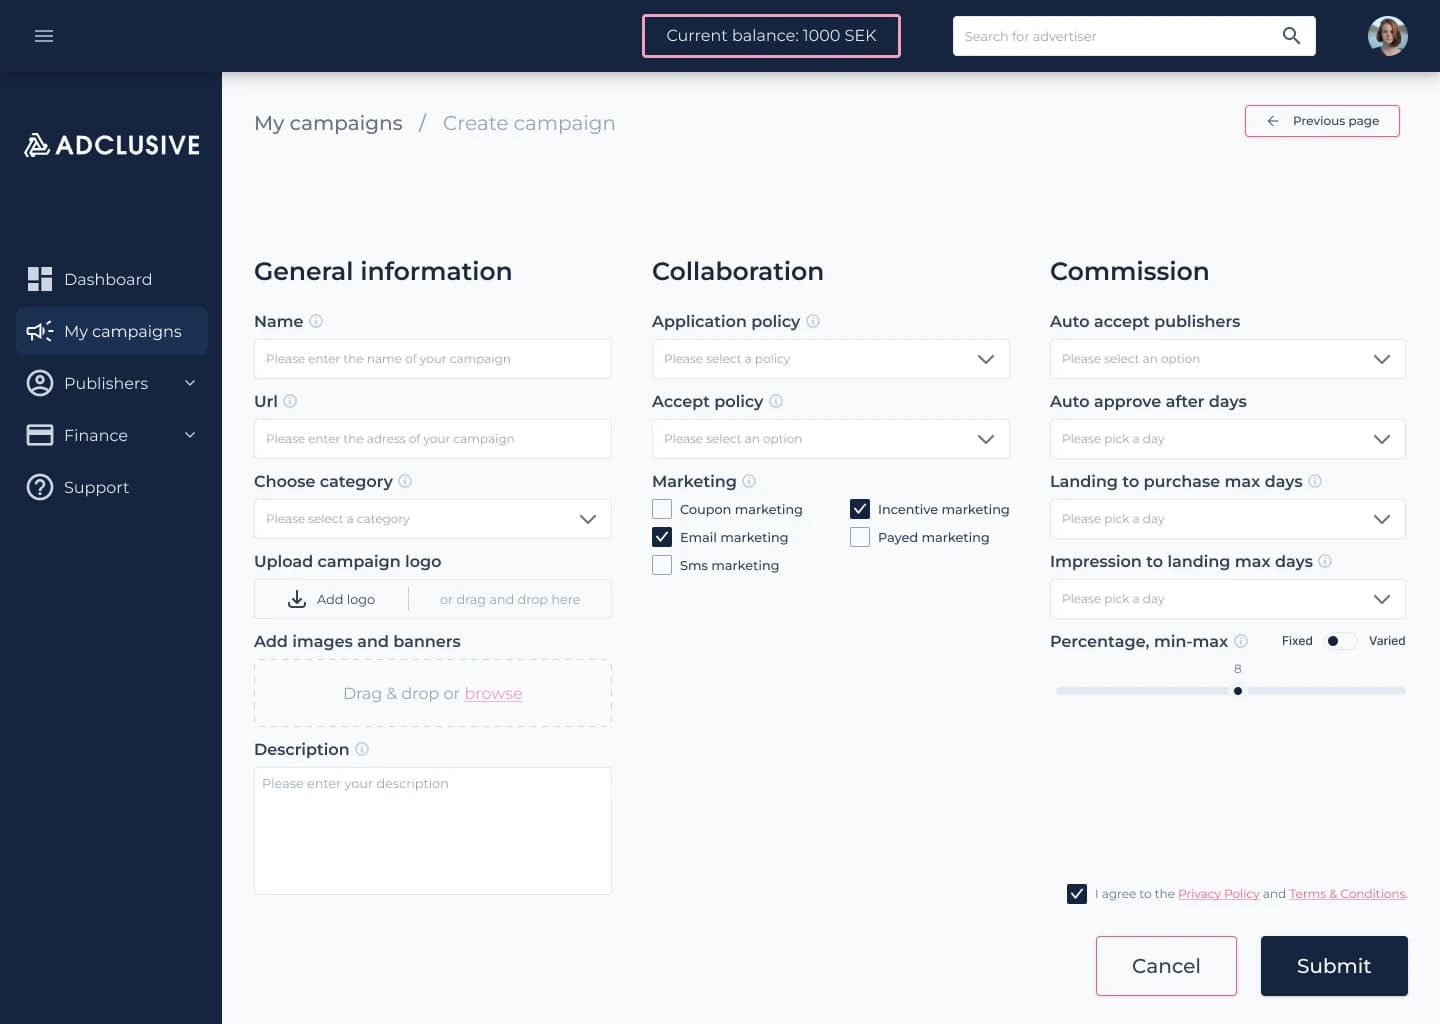Click the Finance card icon
Screen dimensions: 1440x1024
click(x=40, y=435)
